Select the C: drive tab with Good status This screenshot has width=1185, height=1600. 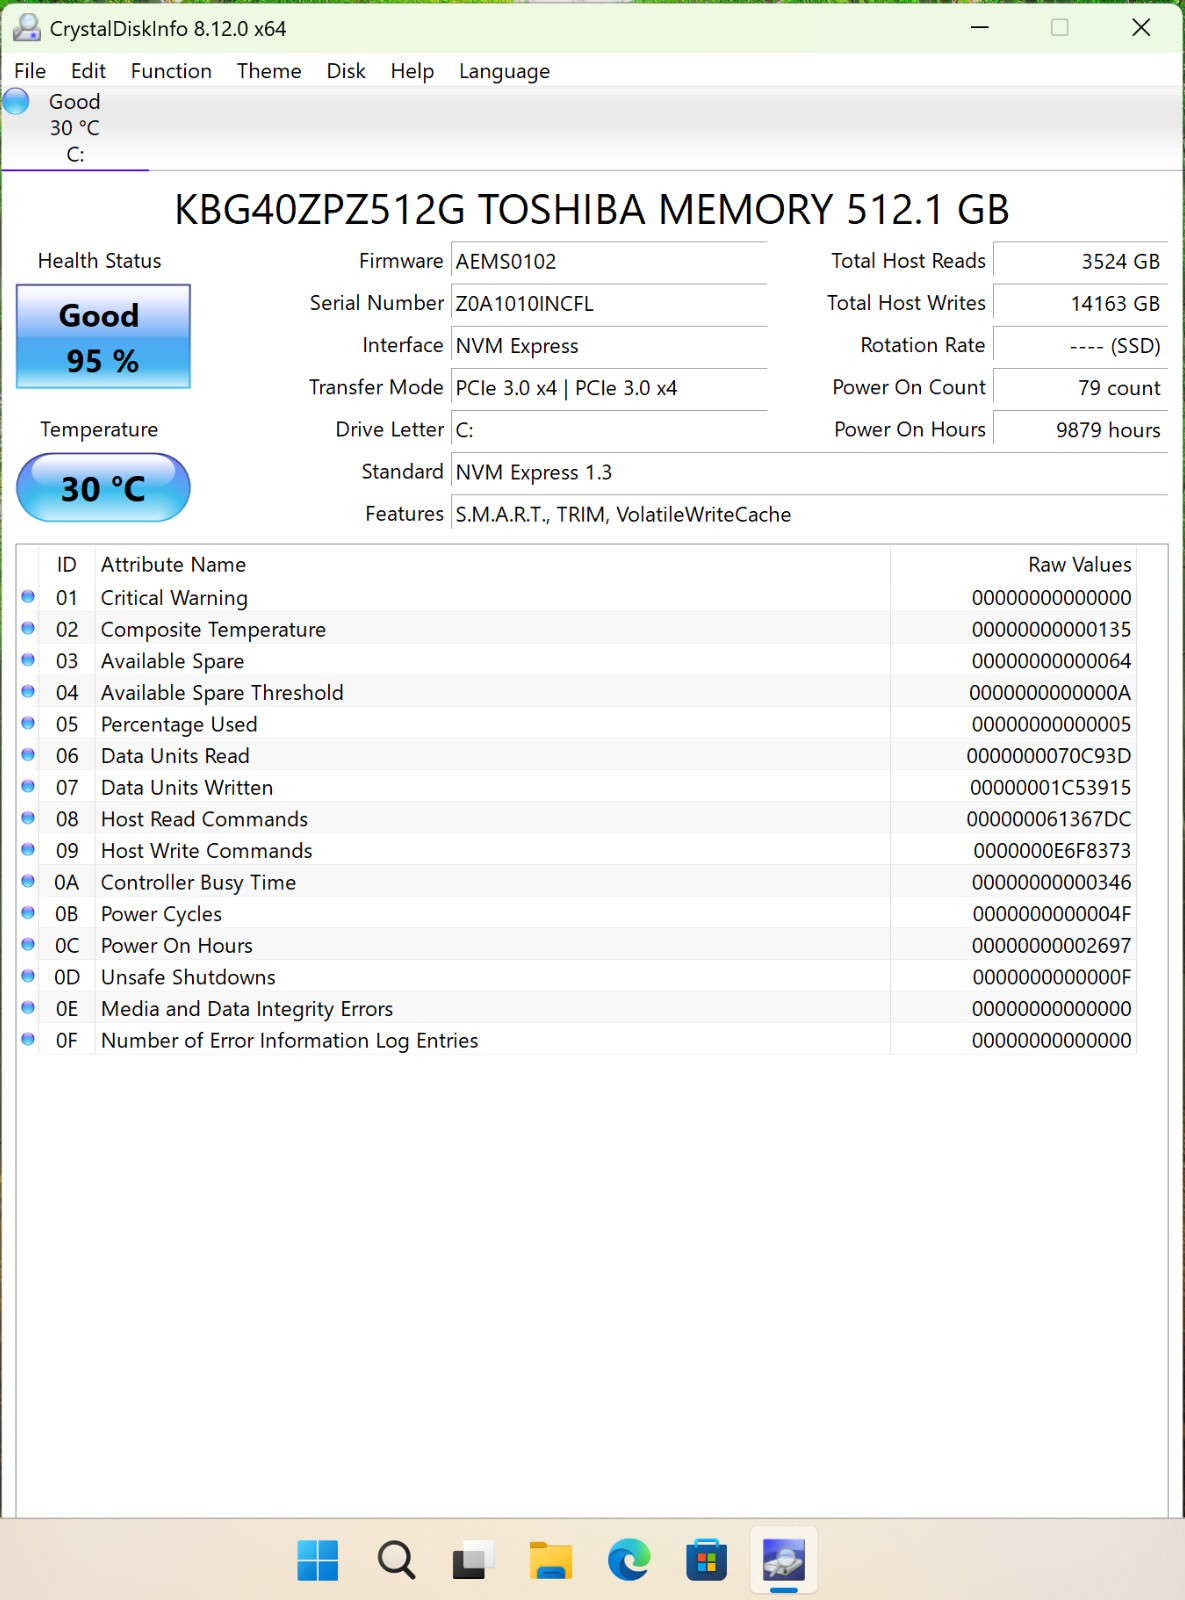[75, 128]
